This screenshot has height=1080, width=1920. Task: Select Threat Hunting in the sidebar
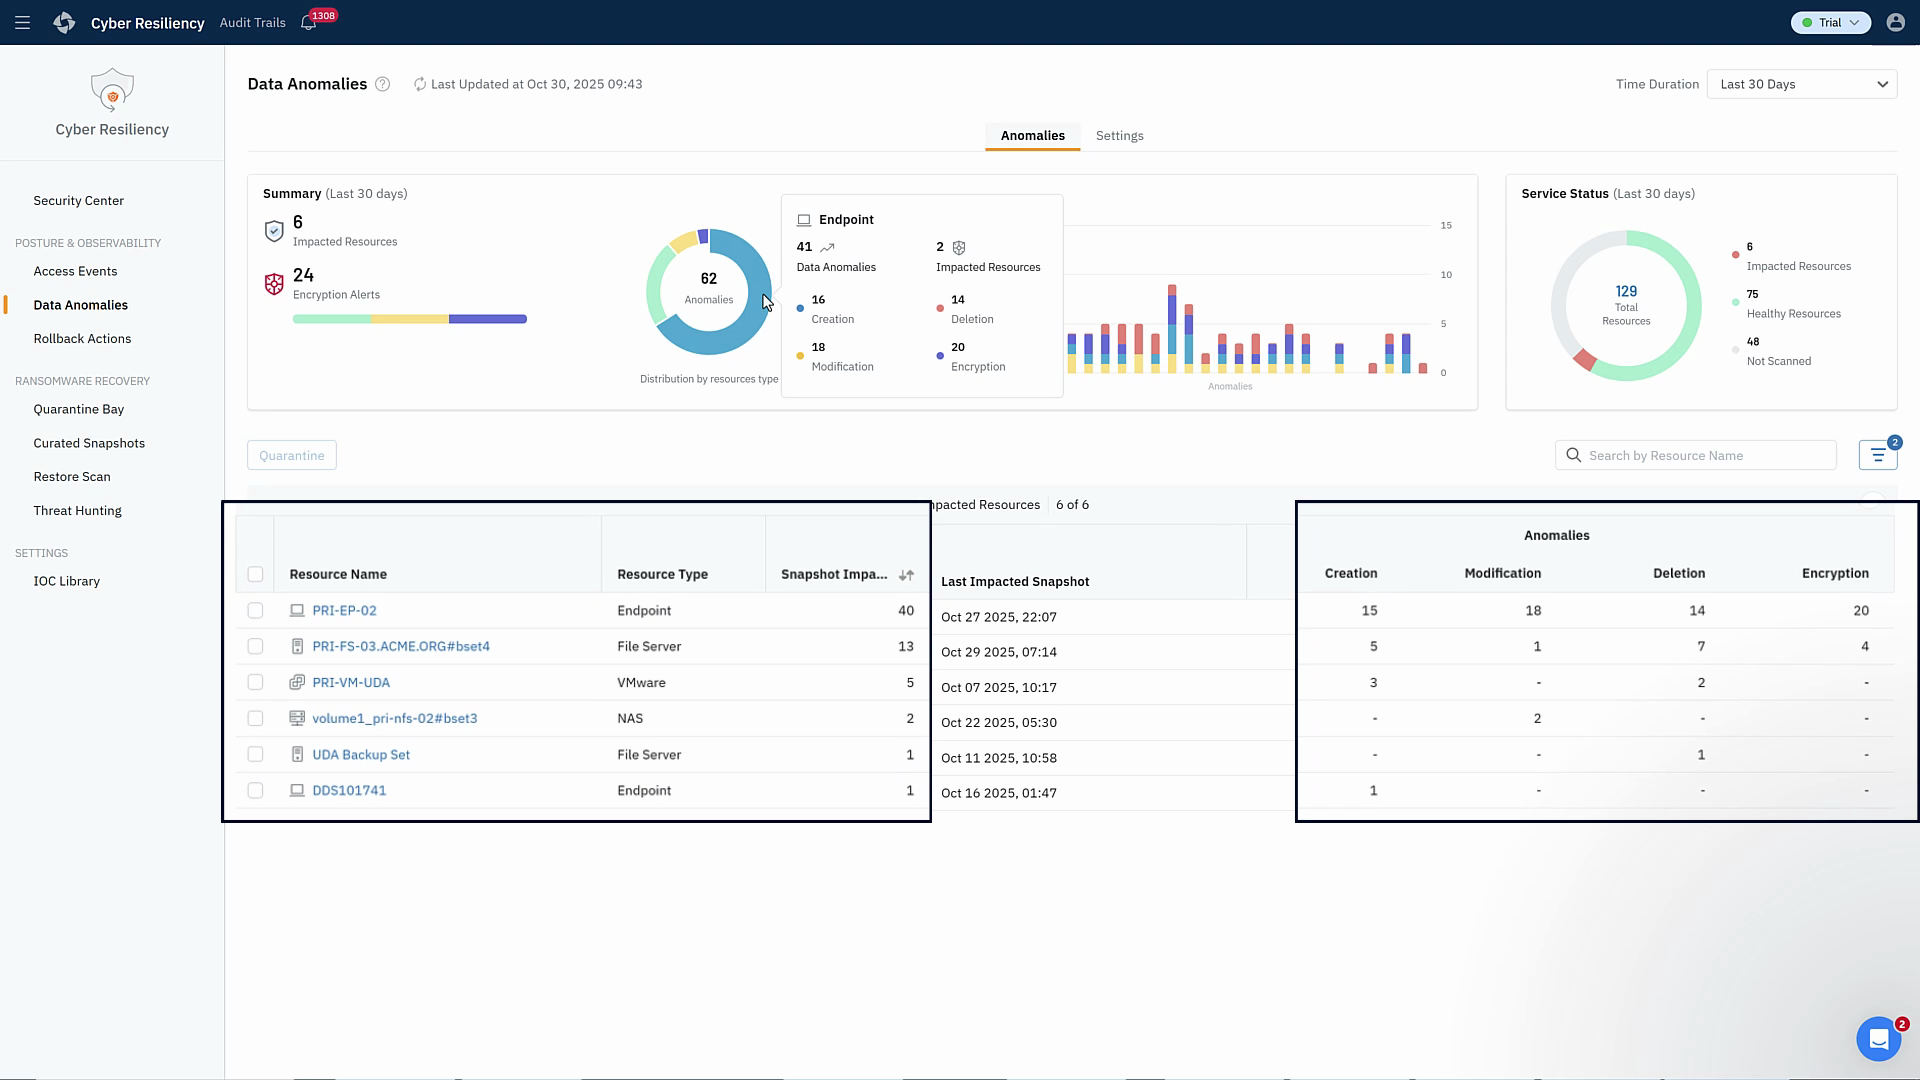(77, 510)
